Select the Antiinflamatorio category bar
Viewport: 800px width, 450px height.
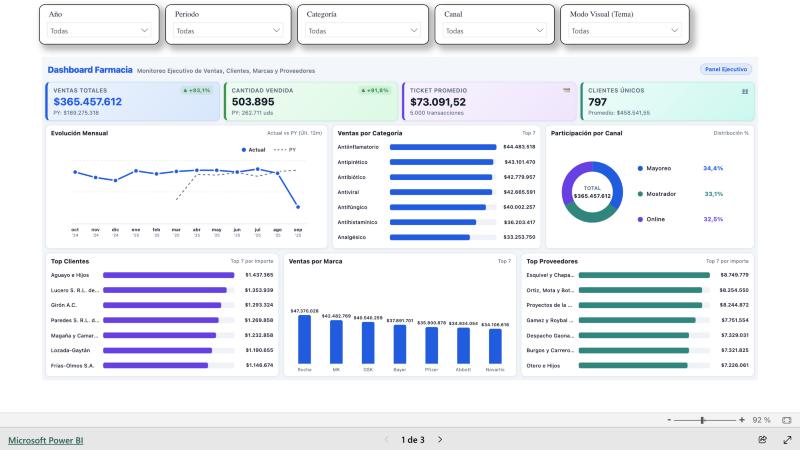pos(443,147)
